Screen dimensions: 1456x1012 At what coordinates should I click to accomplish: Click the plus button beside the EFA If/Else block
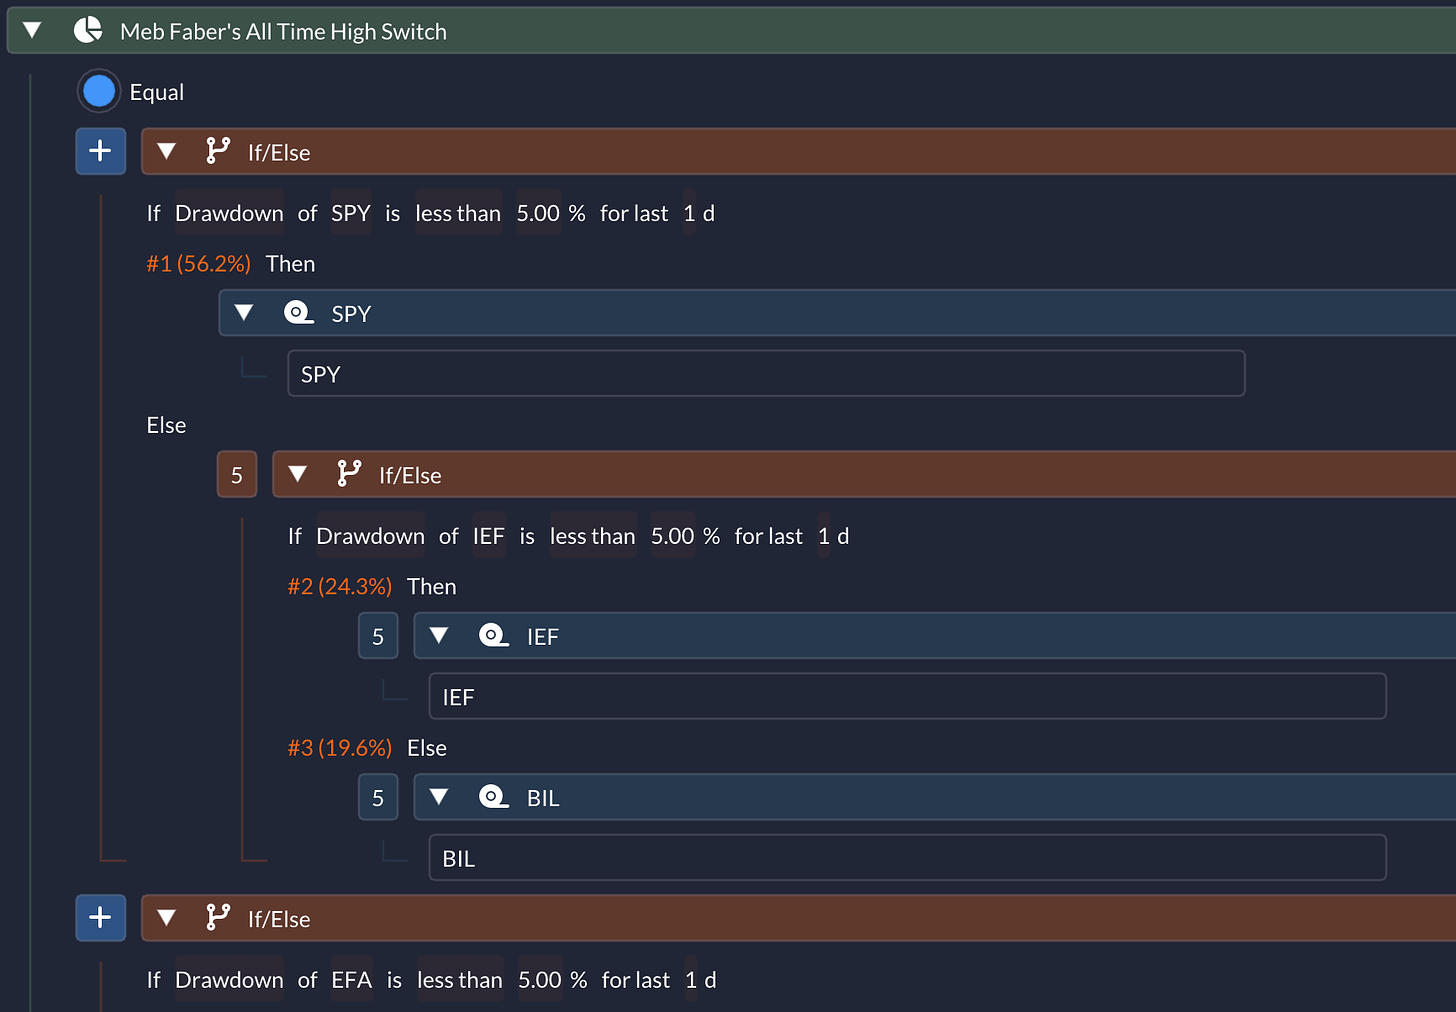click(x=100, y=918)
